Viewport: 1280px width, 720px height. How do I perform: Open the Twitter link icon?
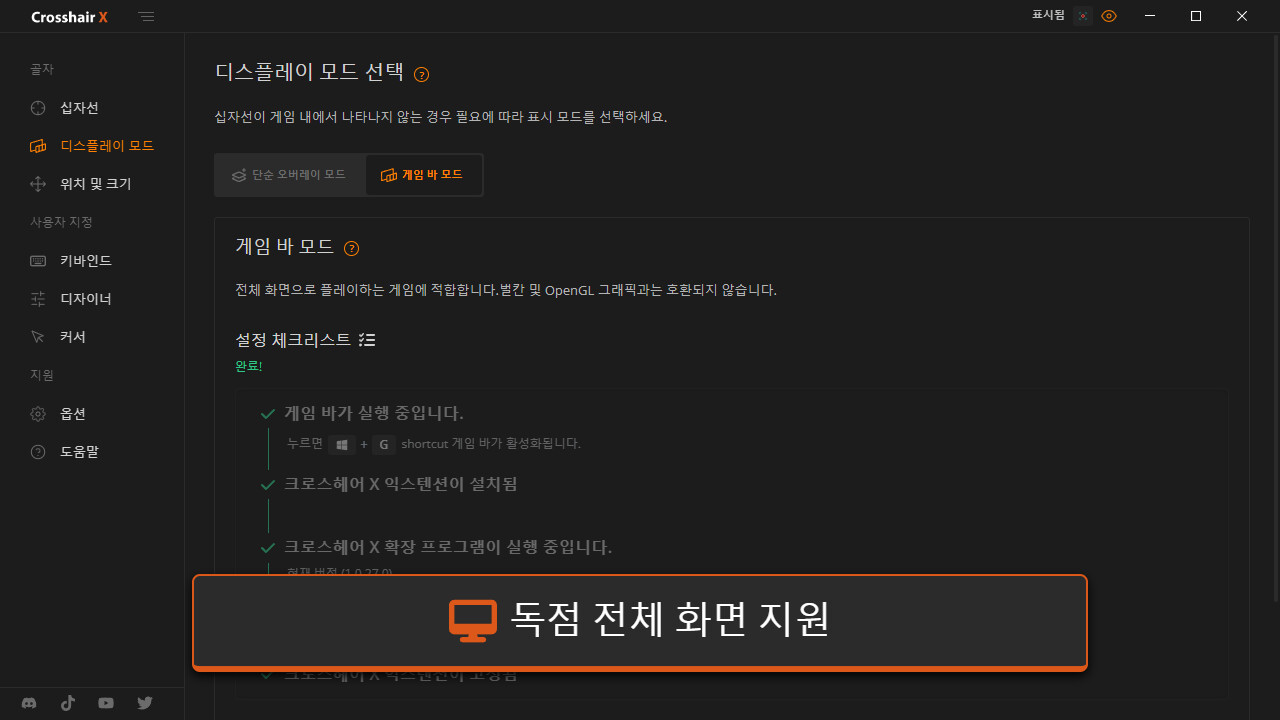click(145, 703)
